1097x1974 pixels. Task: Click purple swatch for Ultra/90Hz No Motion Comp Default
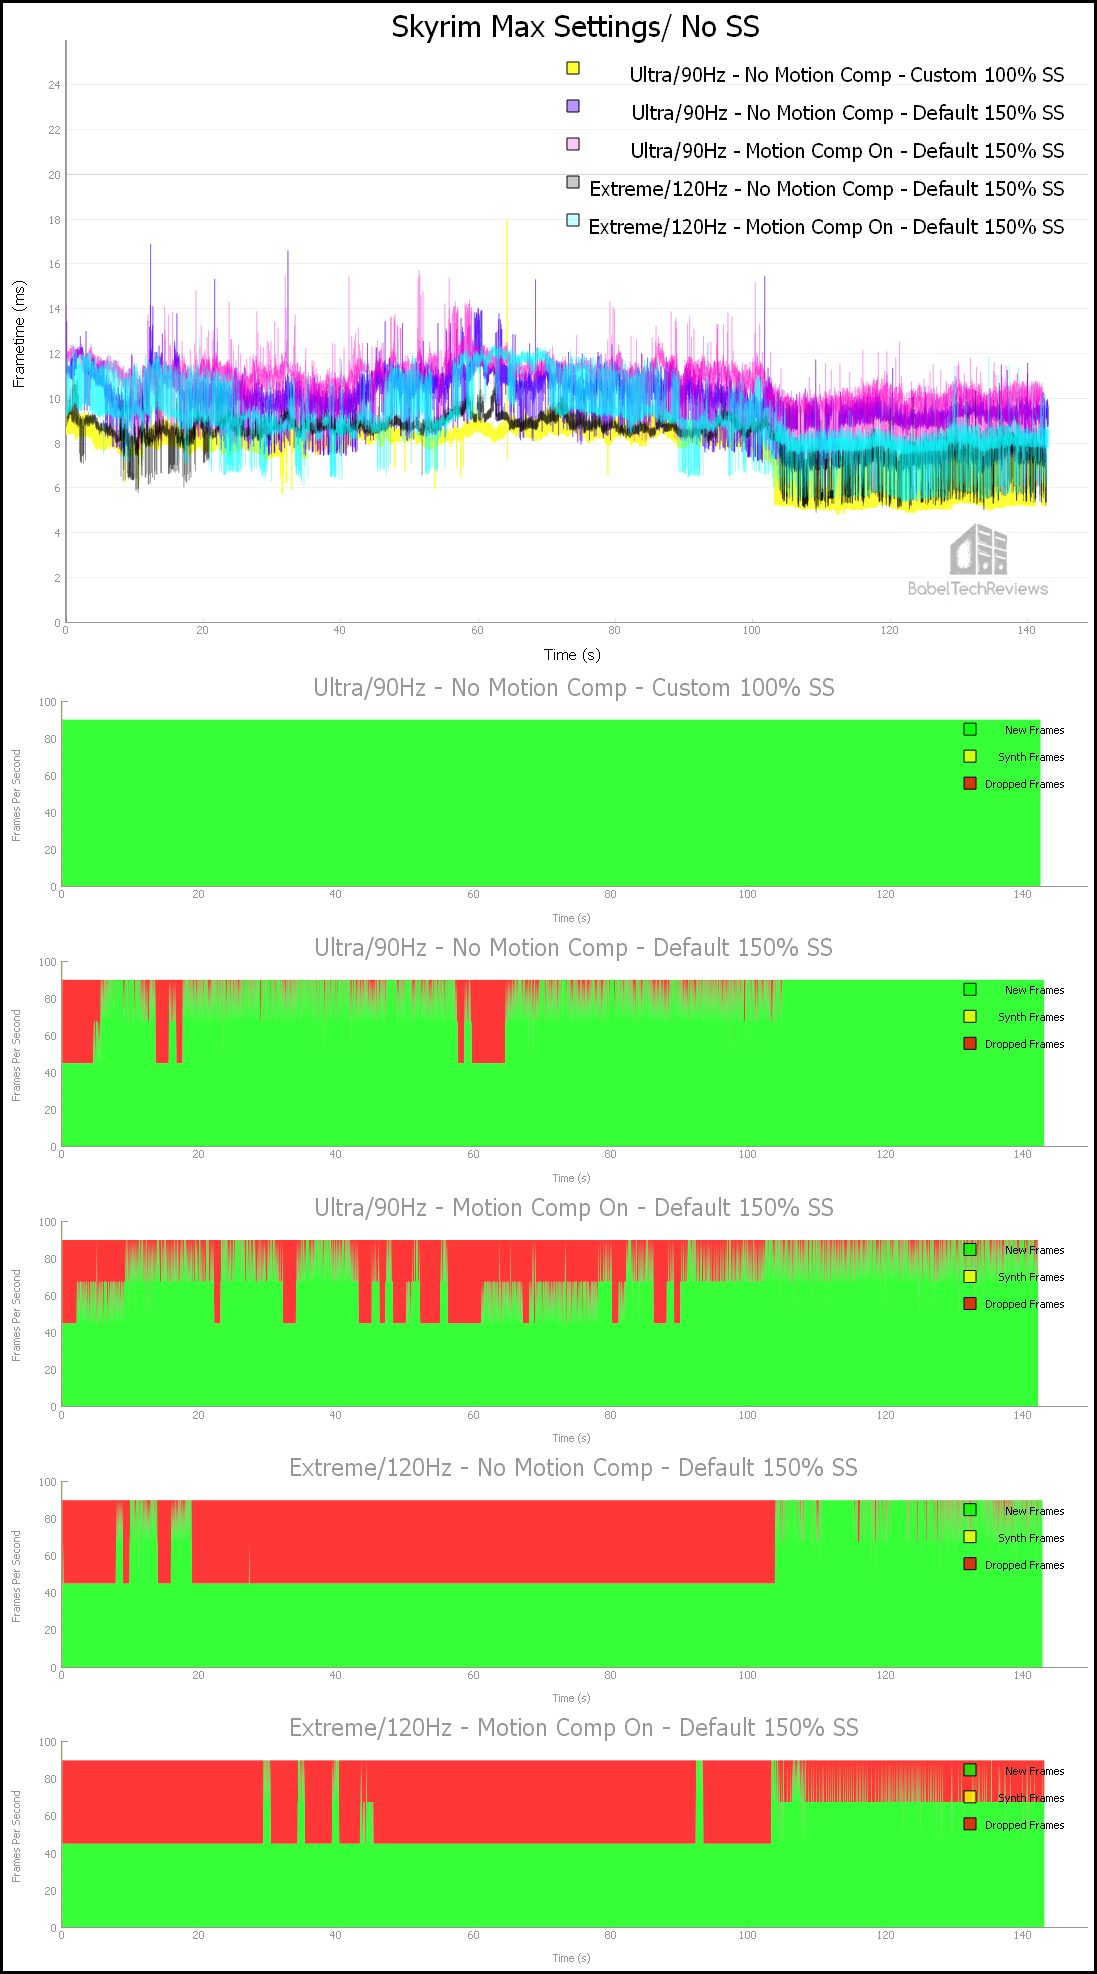[x=573, y=106]
